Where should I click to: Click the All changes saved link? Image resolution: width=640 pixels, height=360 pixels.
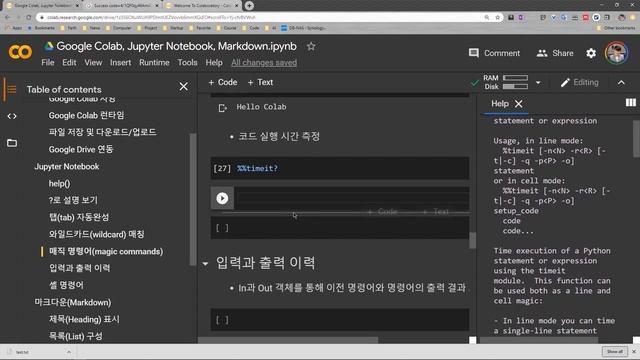(x=264, y=62)
